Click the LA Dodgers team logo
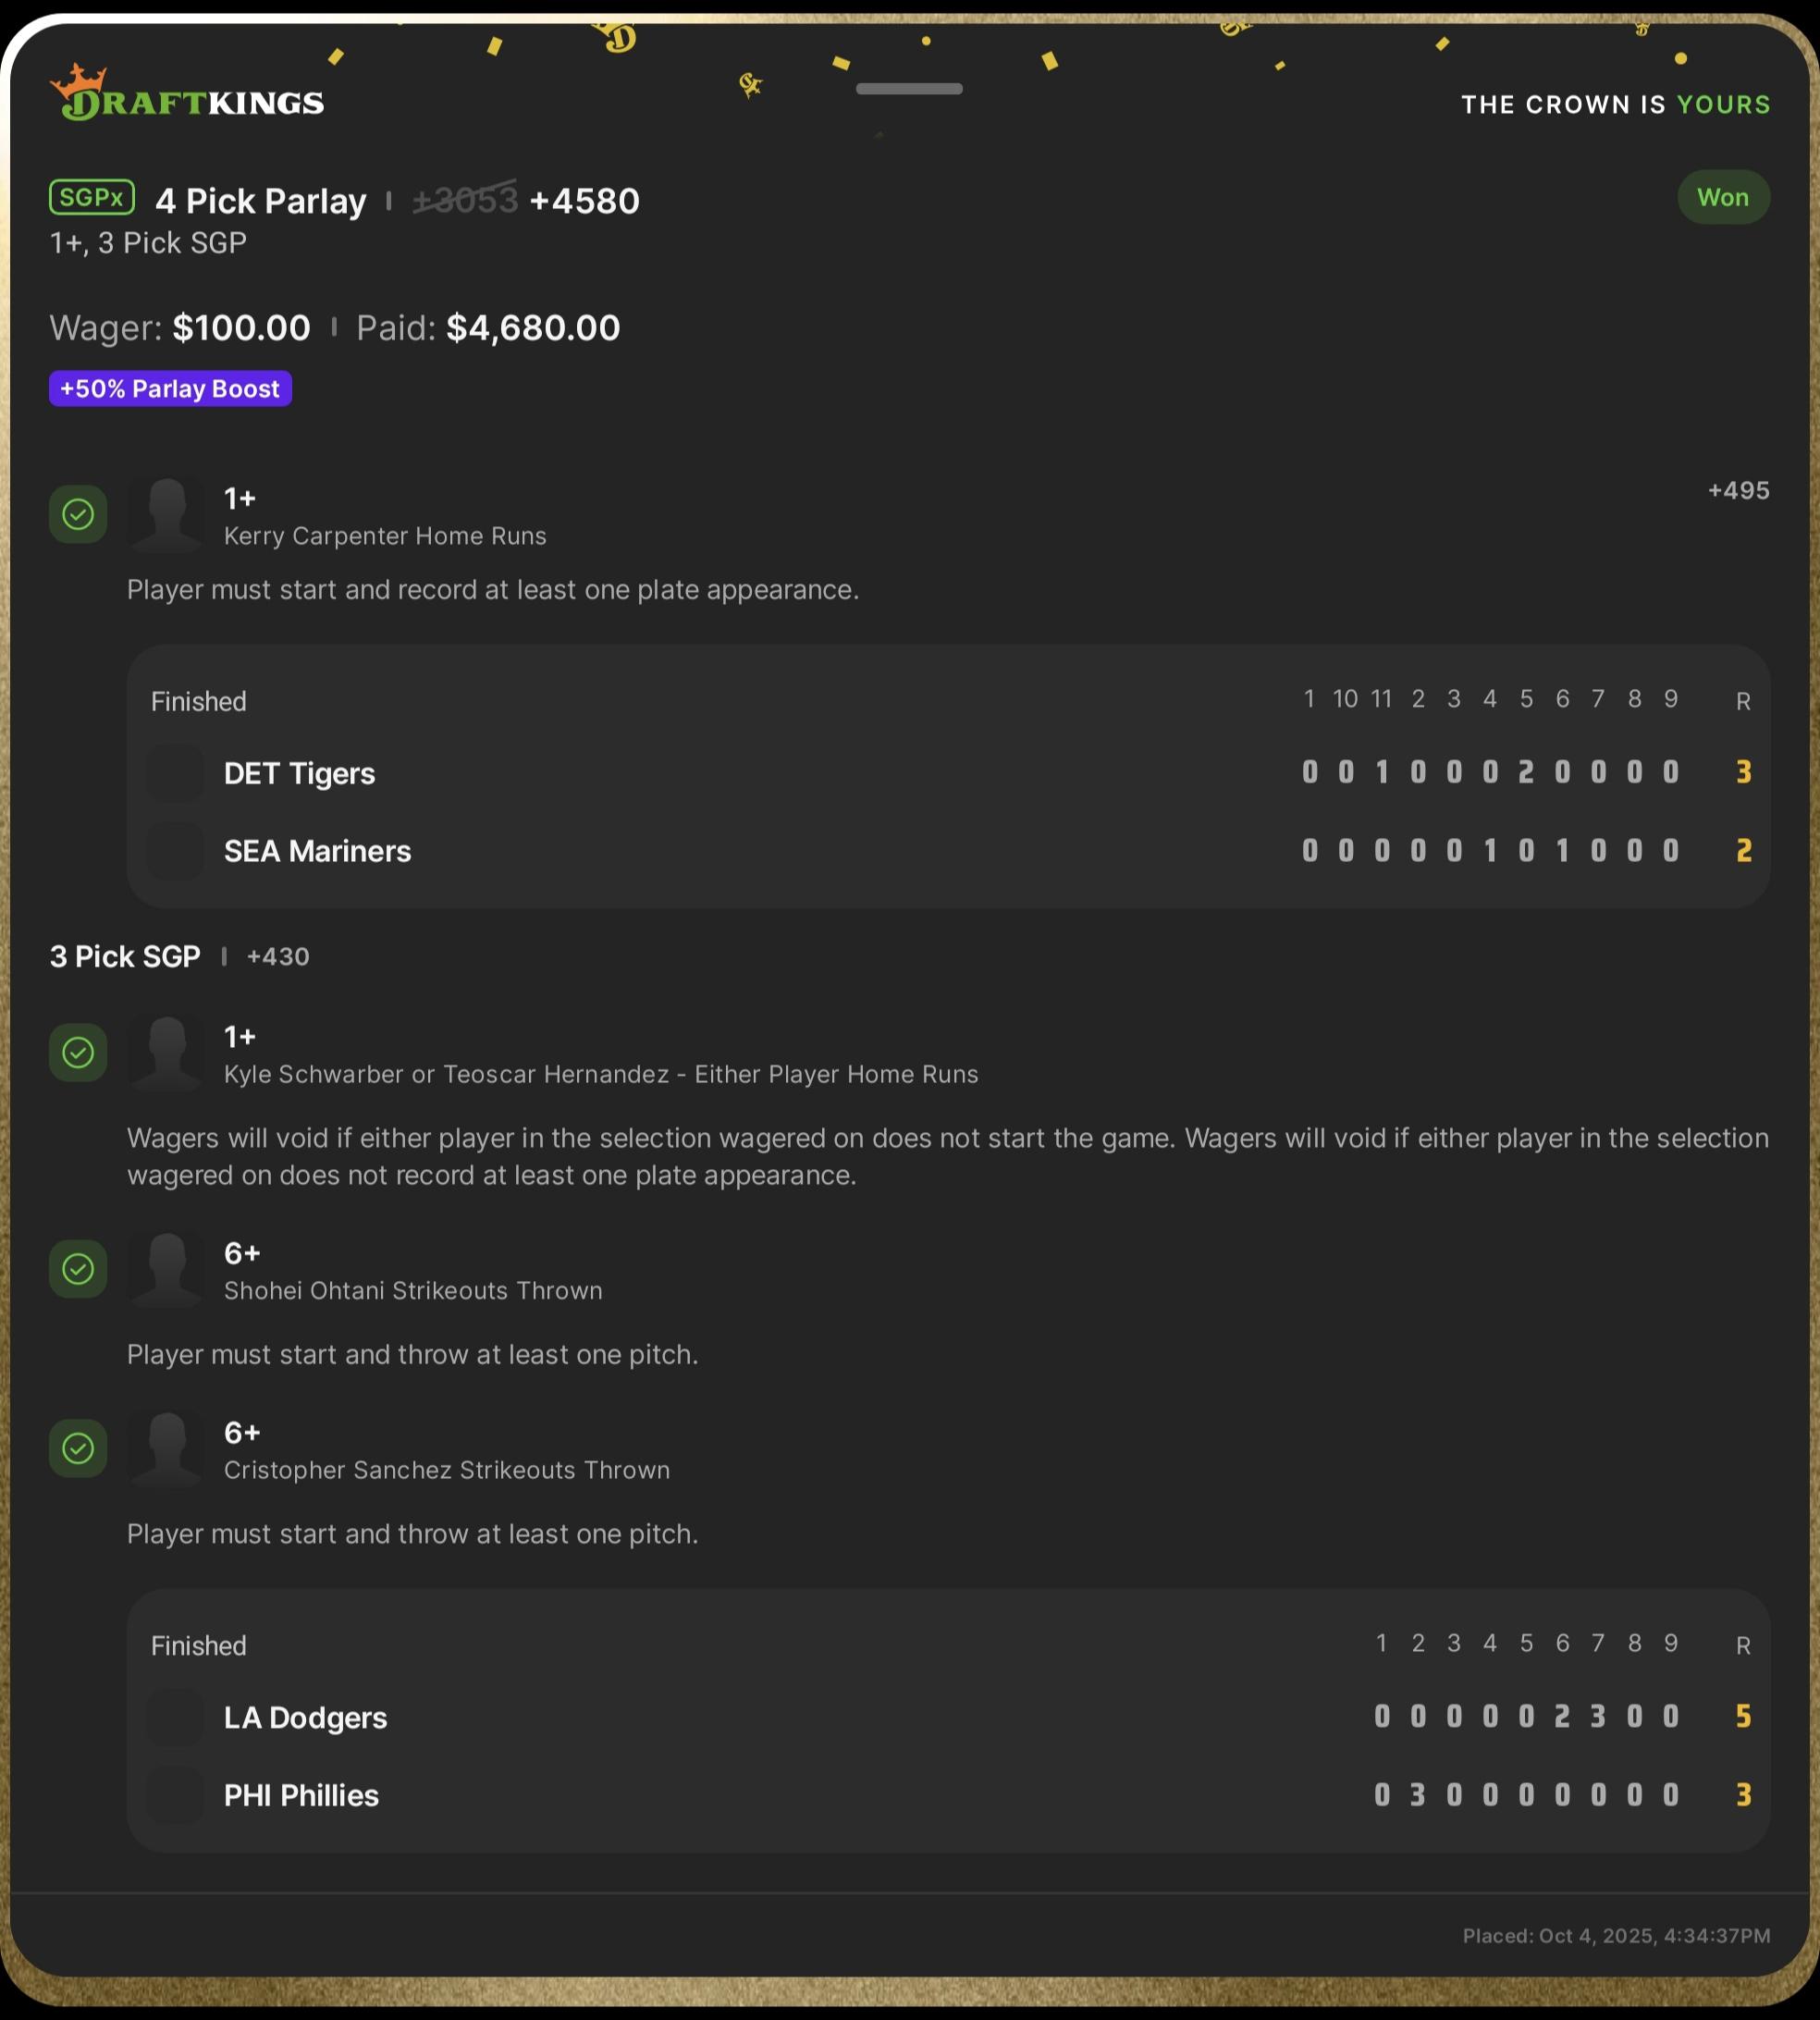Image resolution: width=1820 pixels, height=2020 pixels. click(x=176, y=1717)
